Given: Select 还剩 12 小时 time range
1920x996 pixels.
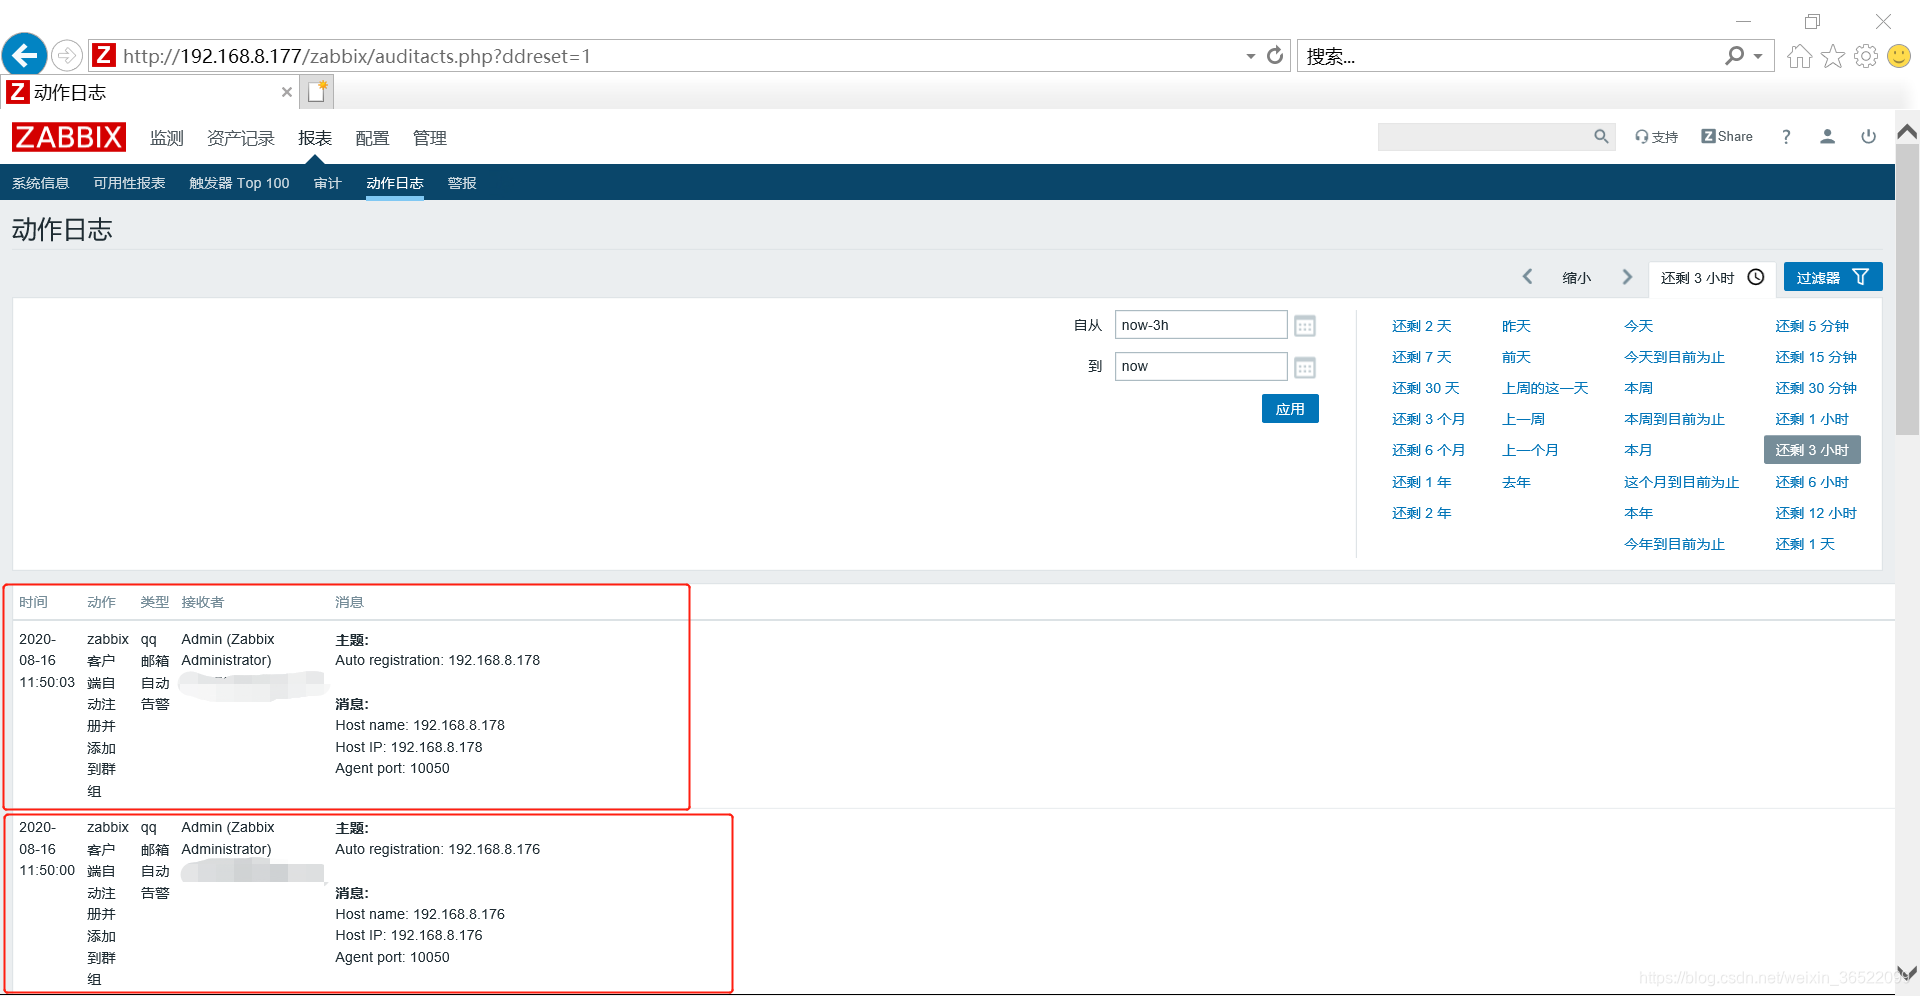Looking at the screenshot, I should tap(1815, 513).
